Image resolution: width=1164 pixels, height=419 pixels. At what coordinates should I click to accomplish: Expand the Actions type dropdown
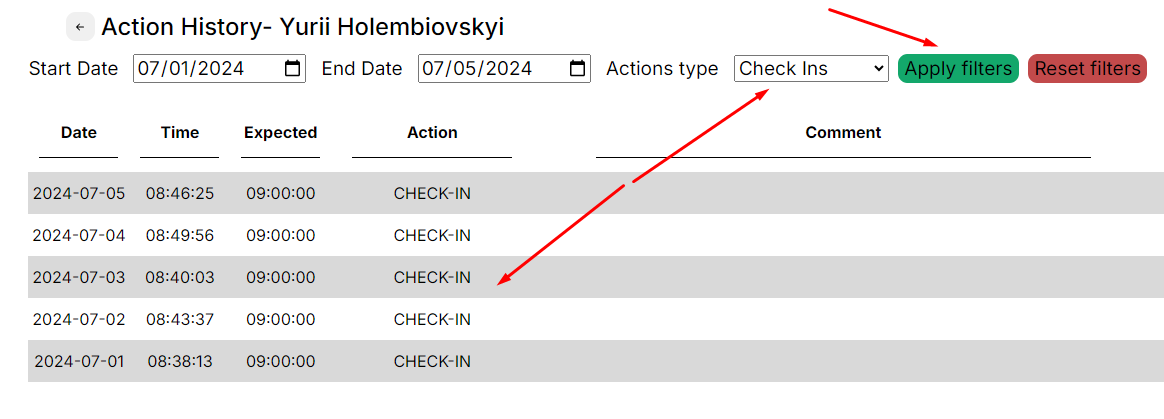coord(811,69)
